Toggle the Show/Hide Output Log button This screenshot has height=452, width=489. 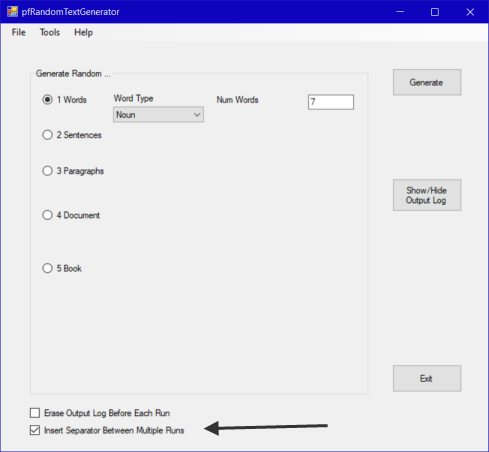tap(427, 195)
